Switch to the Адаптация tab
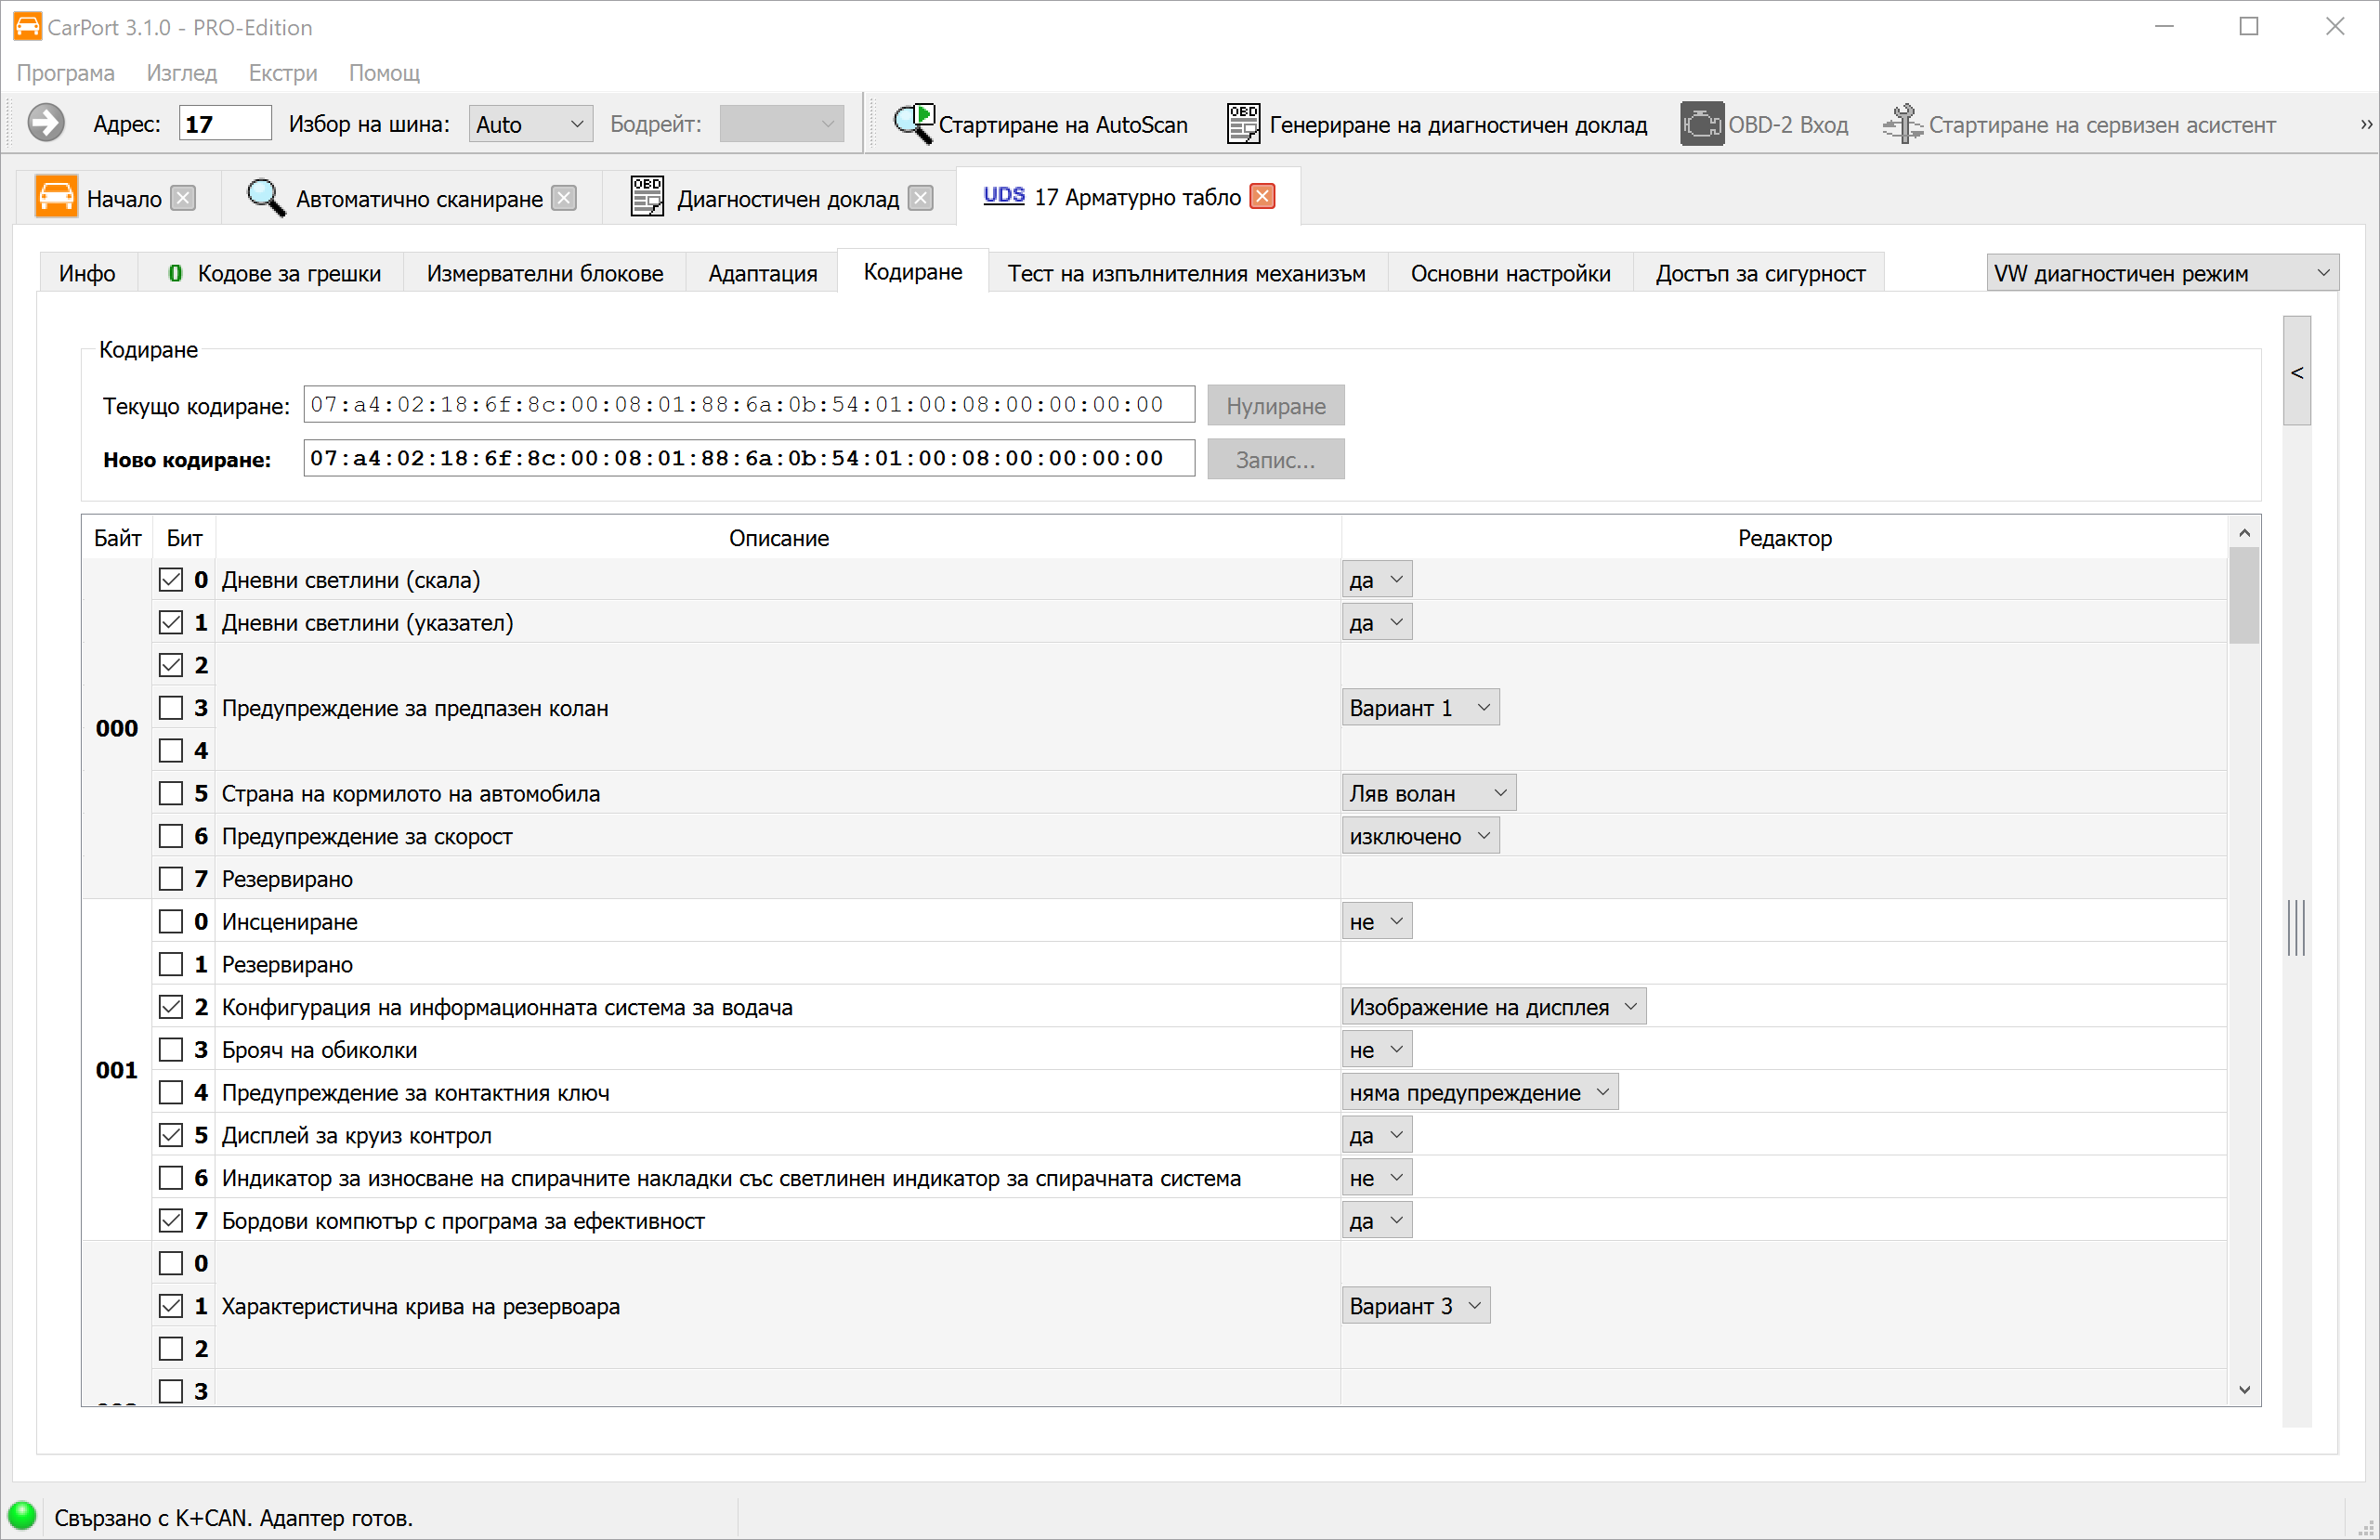 tap(762, 273)
